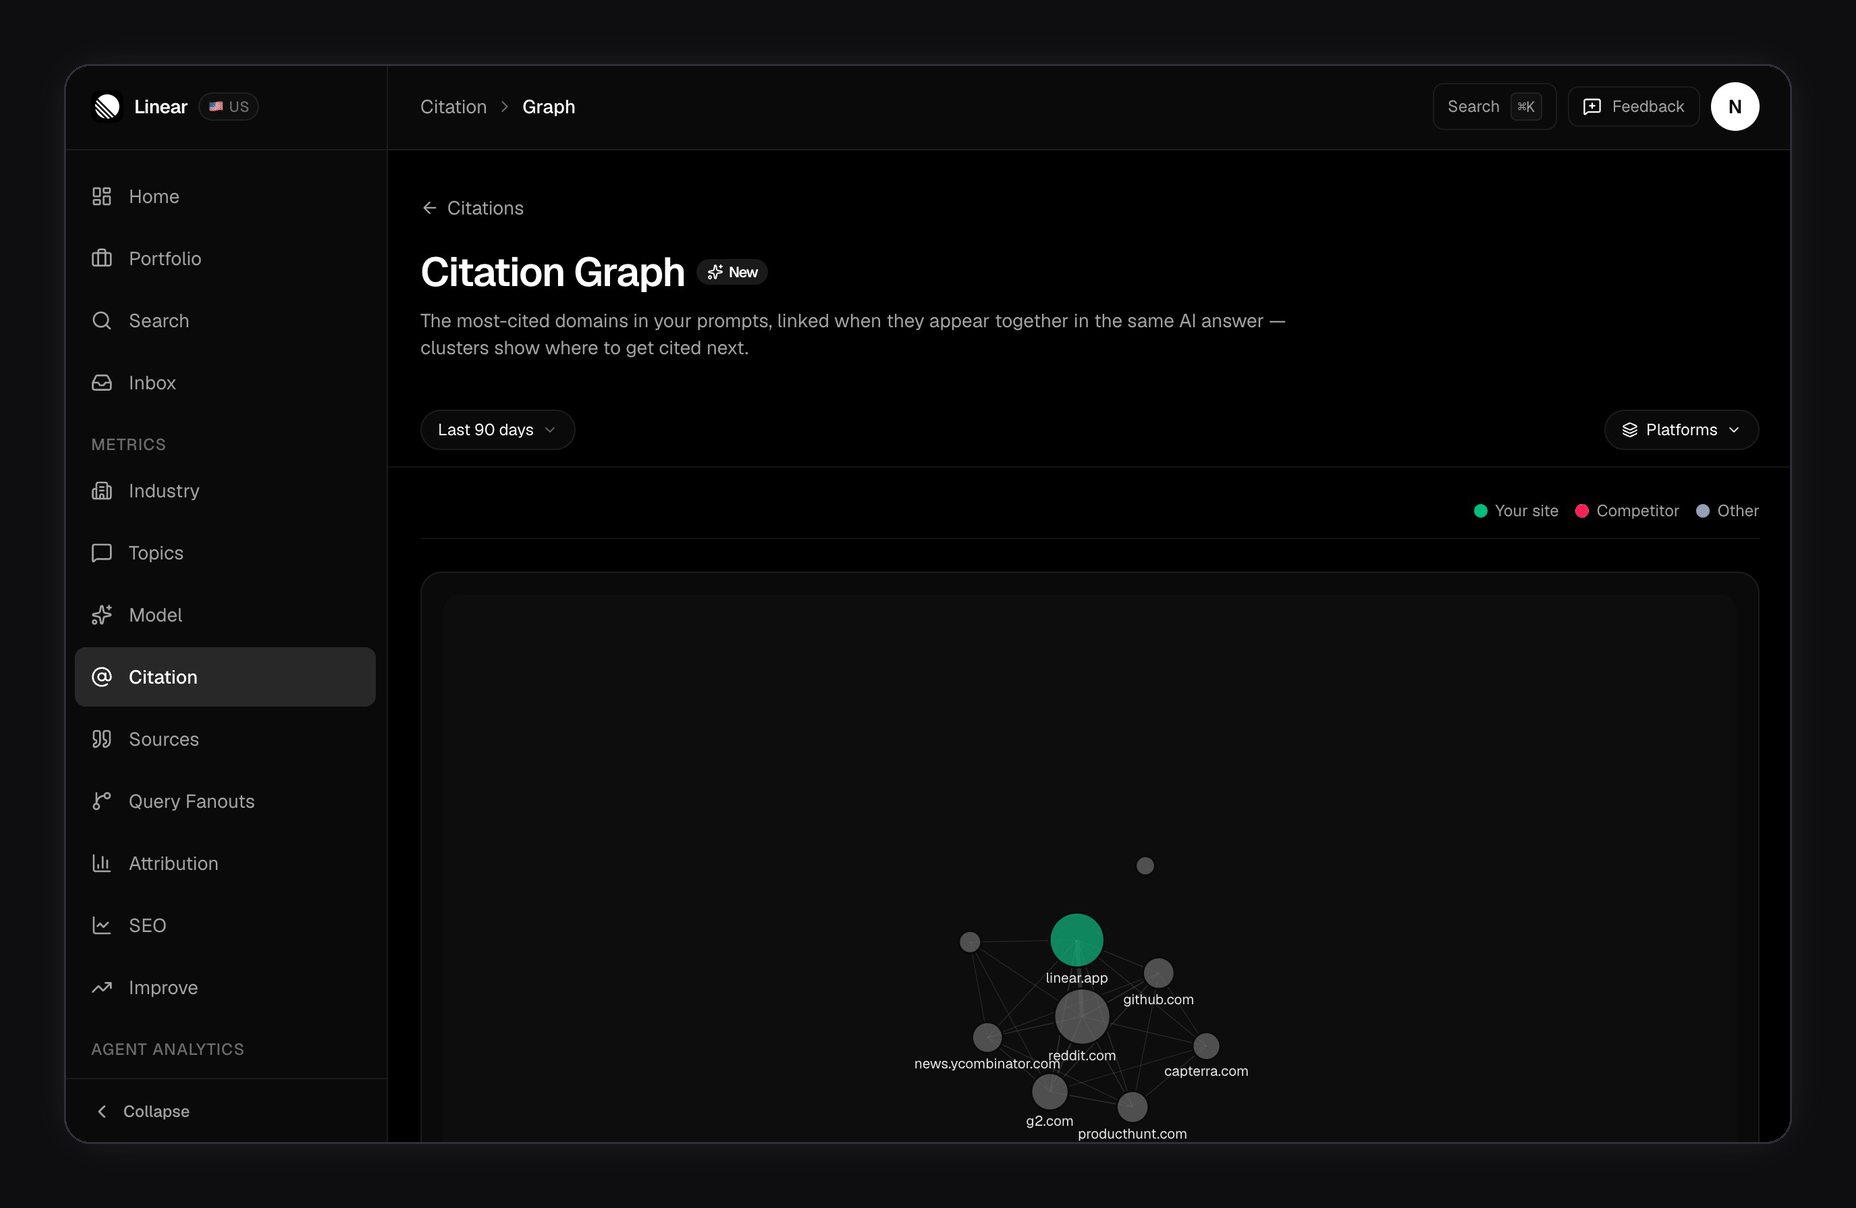Select the news.ycombinator.com graph node
Screen dimensions: 1856x1208
tap(987, 1037)
